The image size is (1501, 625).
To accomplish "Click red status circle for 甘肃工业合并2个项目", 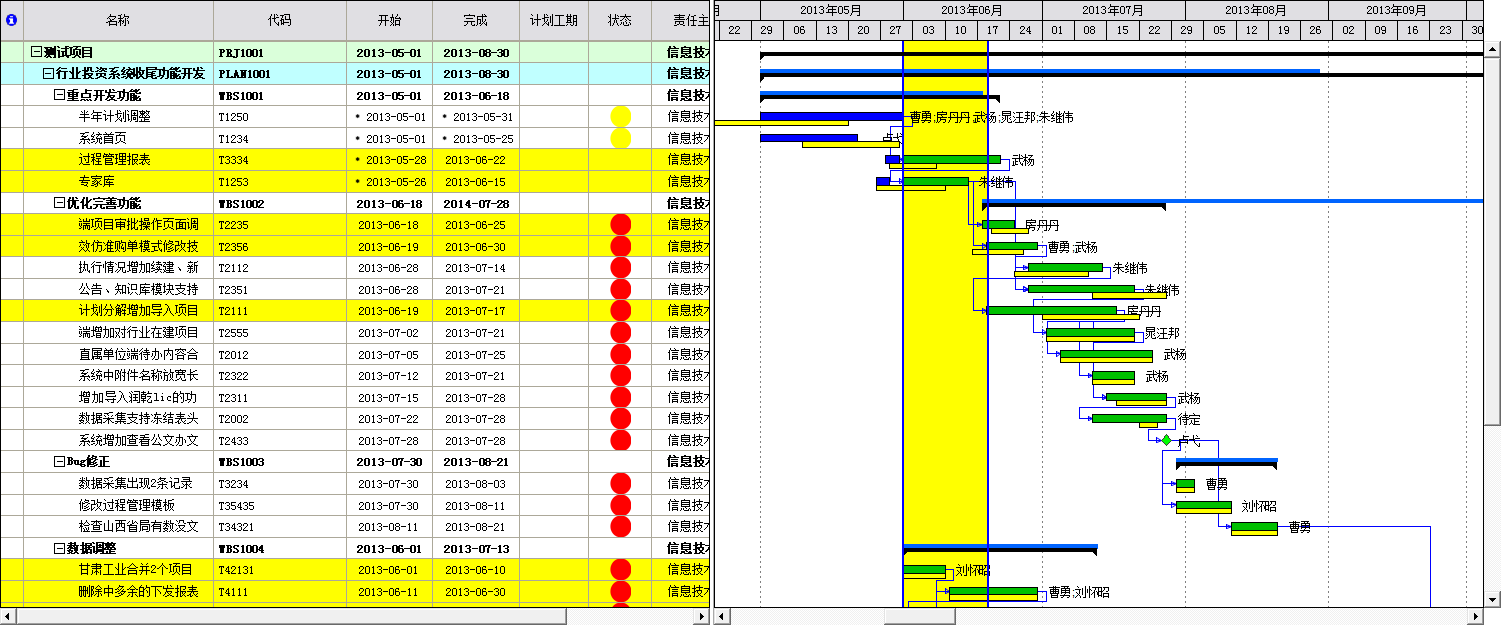I will click(620, 570).
